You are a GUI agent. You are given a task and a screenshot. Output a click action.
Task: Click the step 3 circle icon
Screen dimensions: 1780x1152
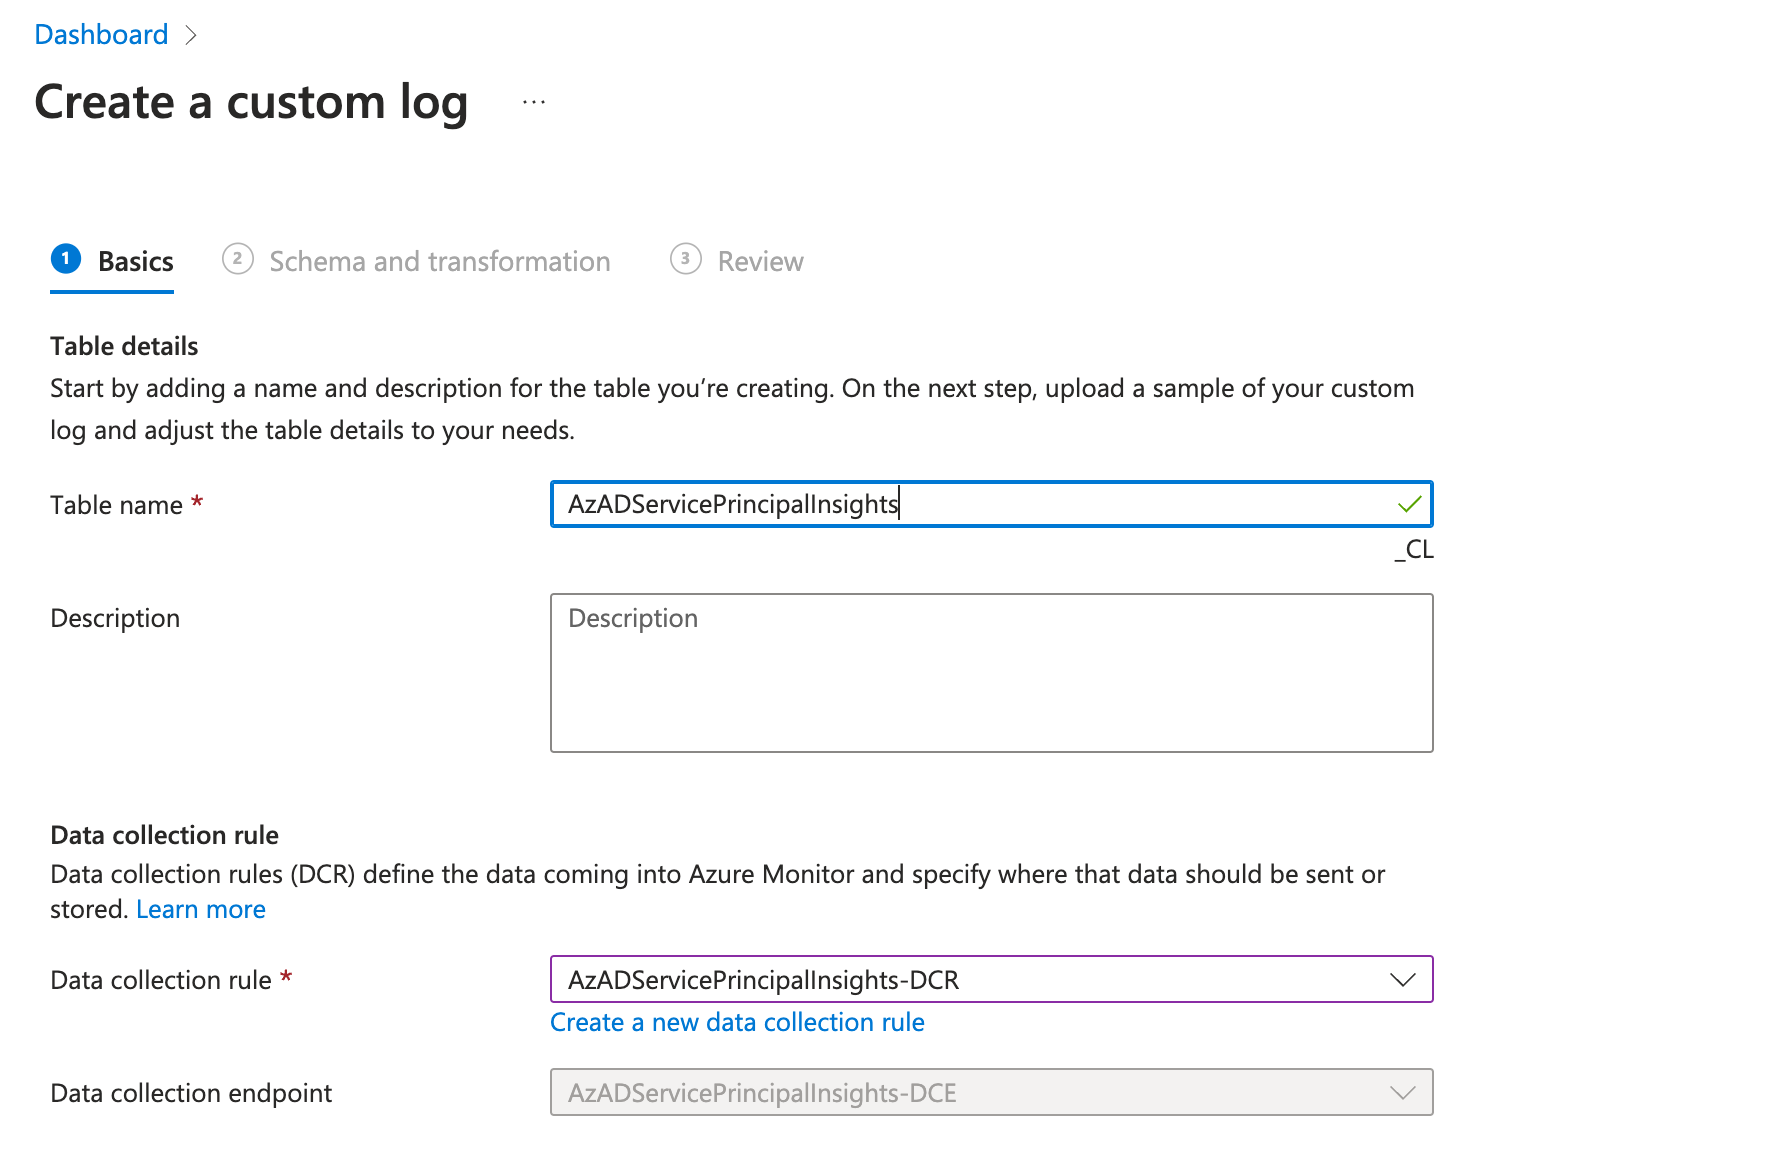[x=685, y=259]
